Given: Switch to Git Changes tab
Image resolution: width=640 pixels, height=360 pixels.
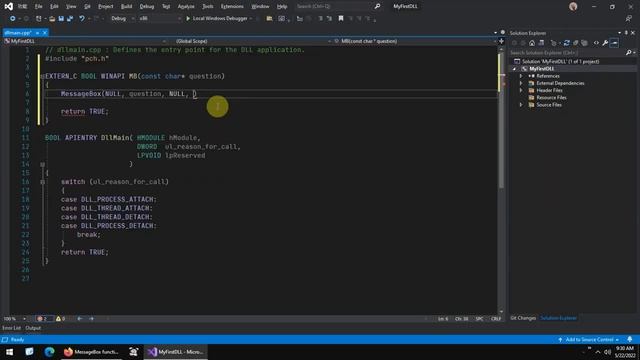Looking at the screenshot, I should 523,318.
